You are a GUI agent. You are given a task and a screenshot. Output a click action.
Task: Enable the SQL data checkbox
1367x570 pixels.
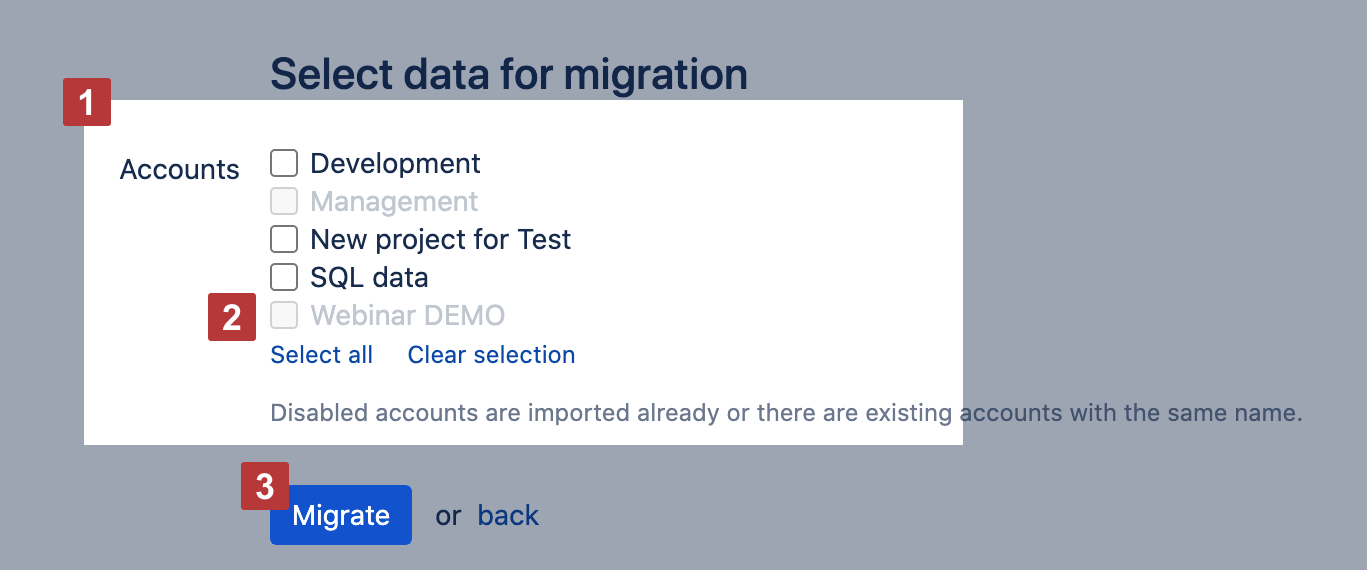click(284, 277)
